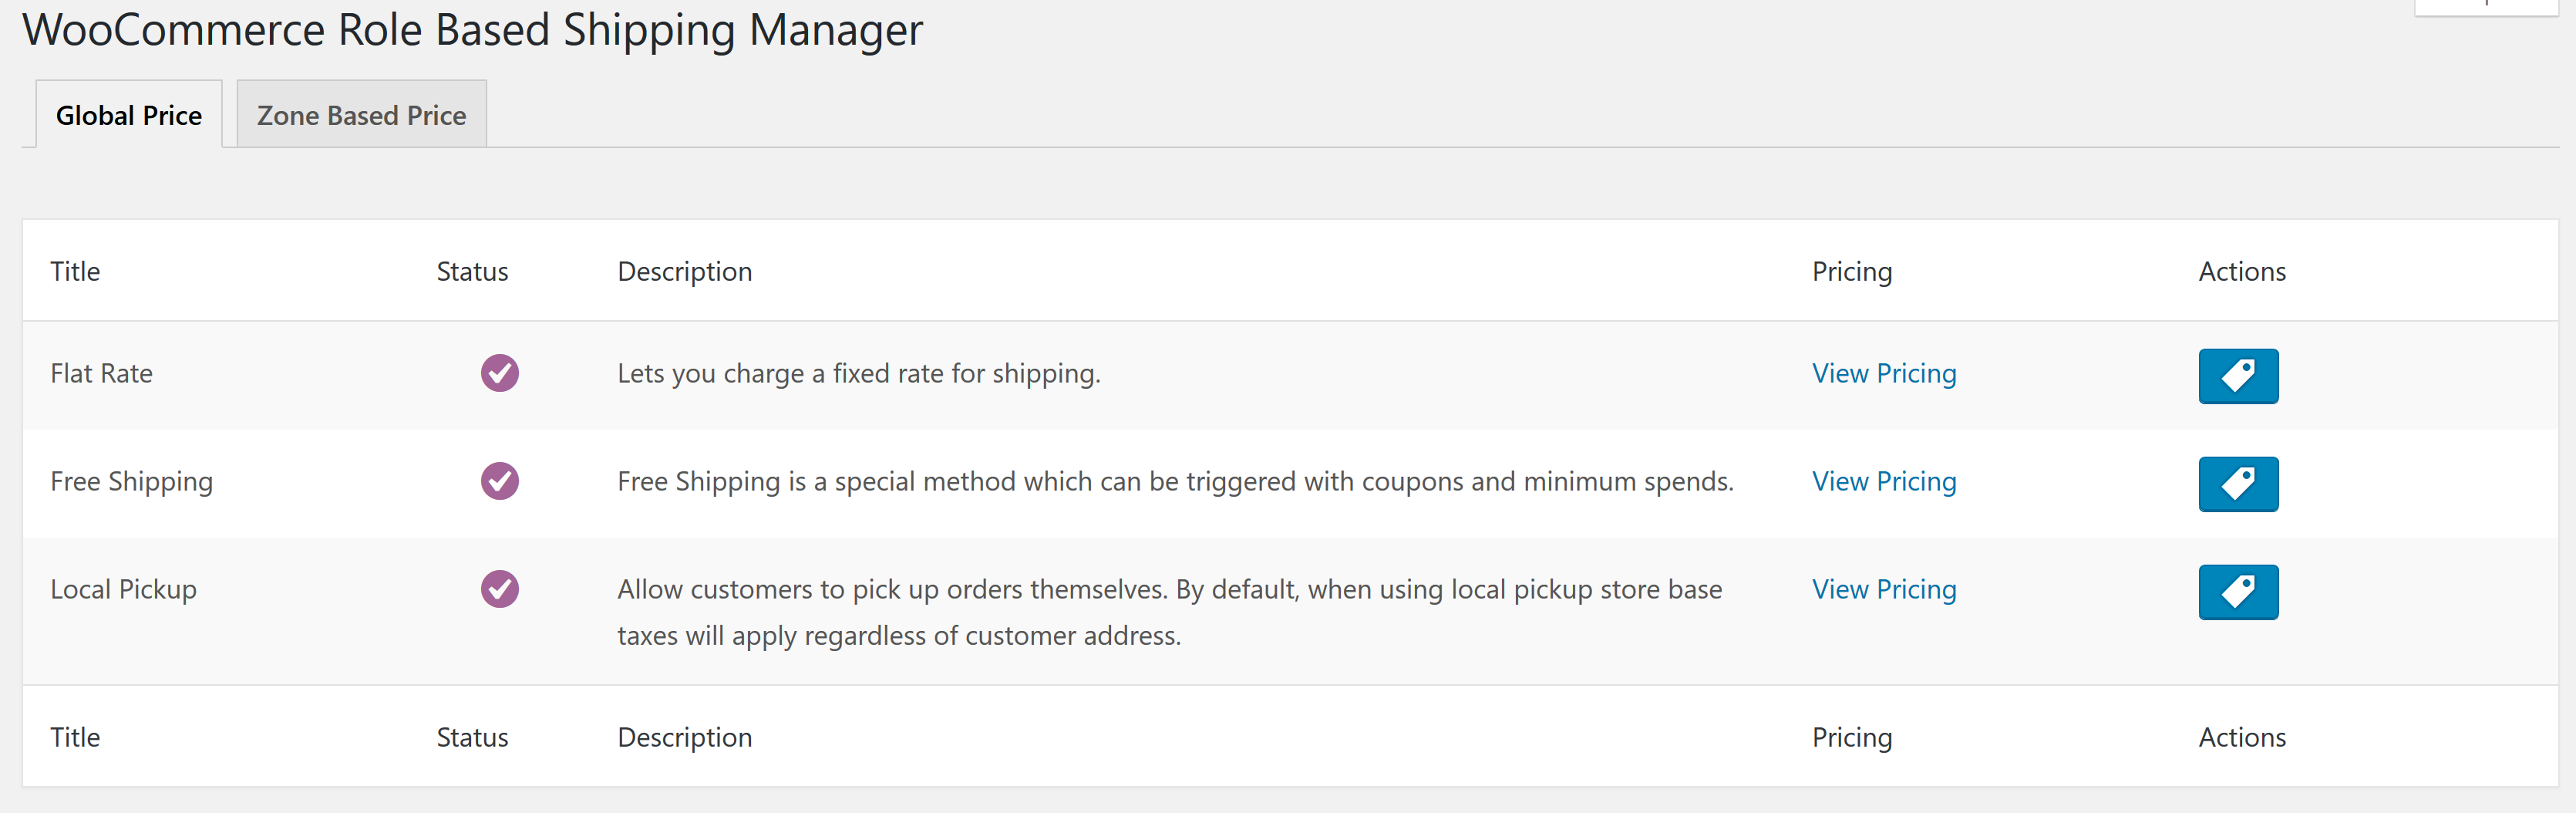The height and width of the screenshot is (813, 2576).
Task: Switch to the Zone Based Price tab
Action: click(361, 115)
